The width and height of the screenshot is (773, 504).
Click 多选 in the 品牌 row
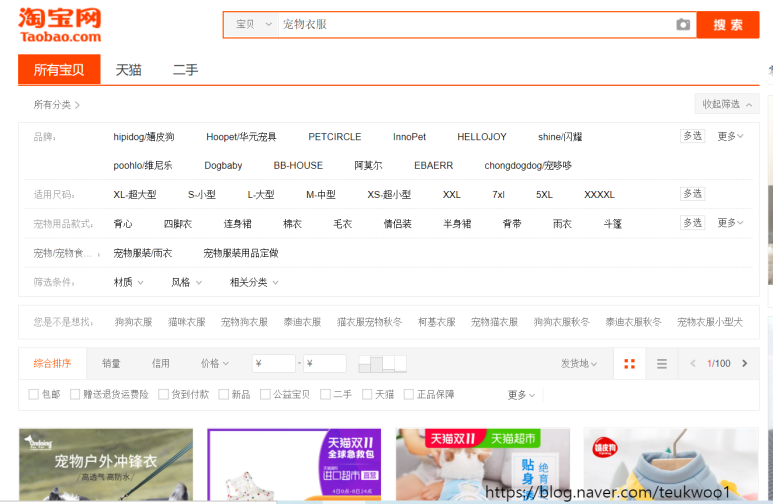point(692,136)
